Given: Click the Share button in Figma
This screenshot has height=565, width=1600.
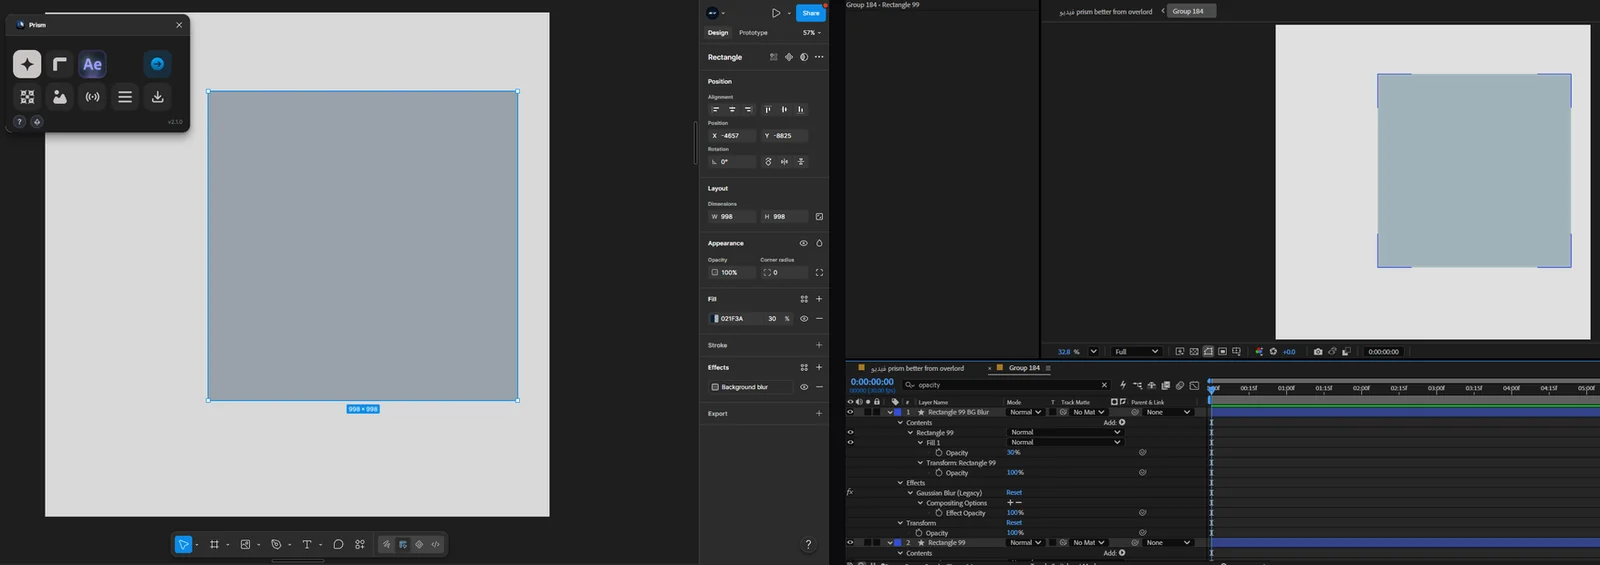Looking at the screenshot, I should point(811,13).
